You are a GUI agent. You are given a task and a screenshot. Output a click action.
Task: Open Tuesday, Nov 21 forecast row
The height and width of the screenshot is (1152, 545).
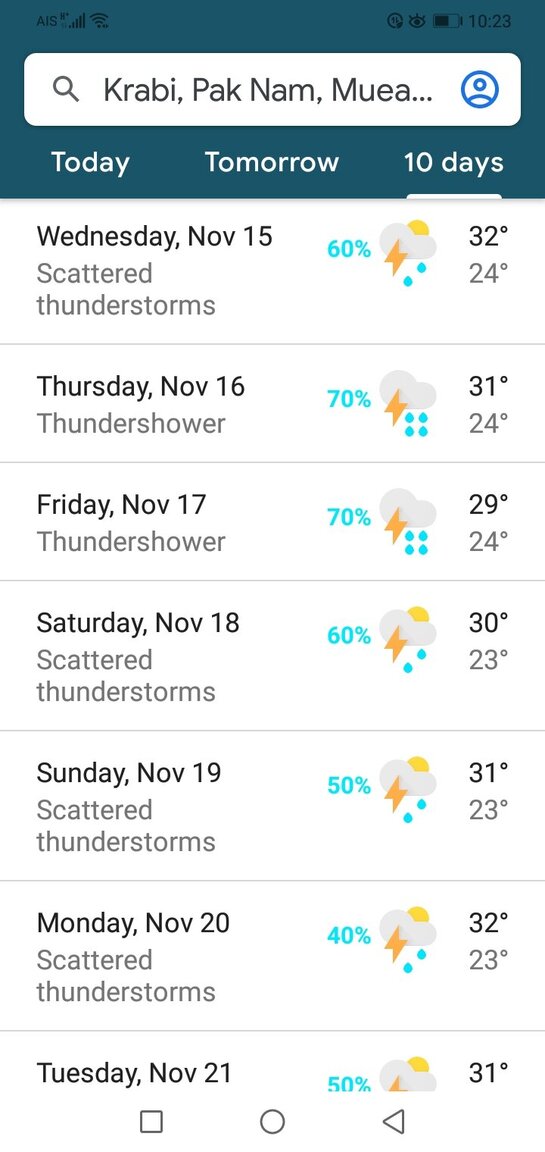coord(272,1062)
